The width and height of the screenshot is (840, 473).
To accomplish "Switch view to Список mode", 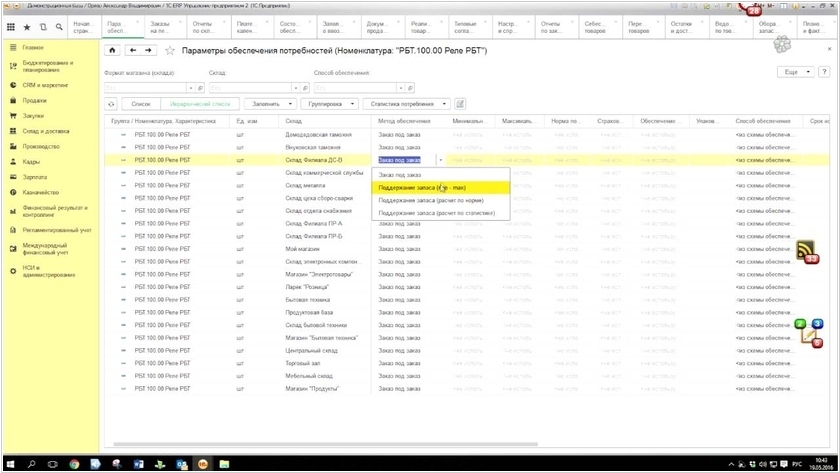I will coord(141,103).
